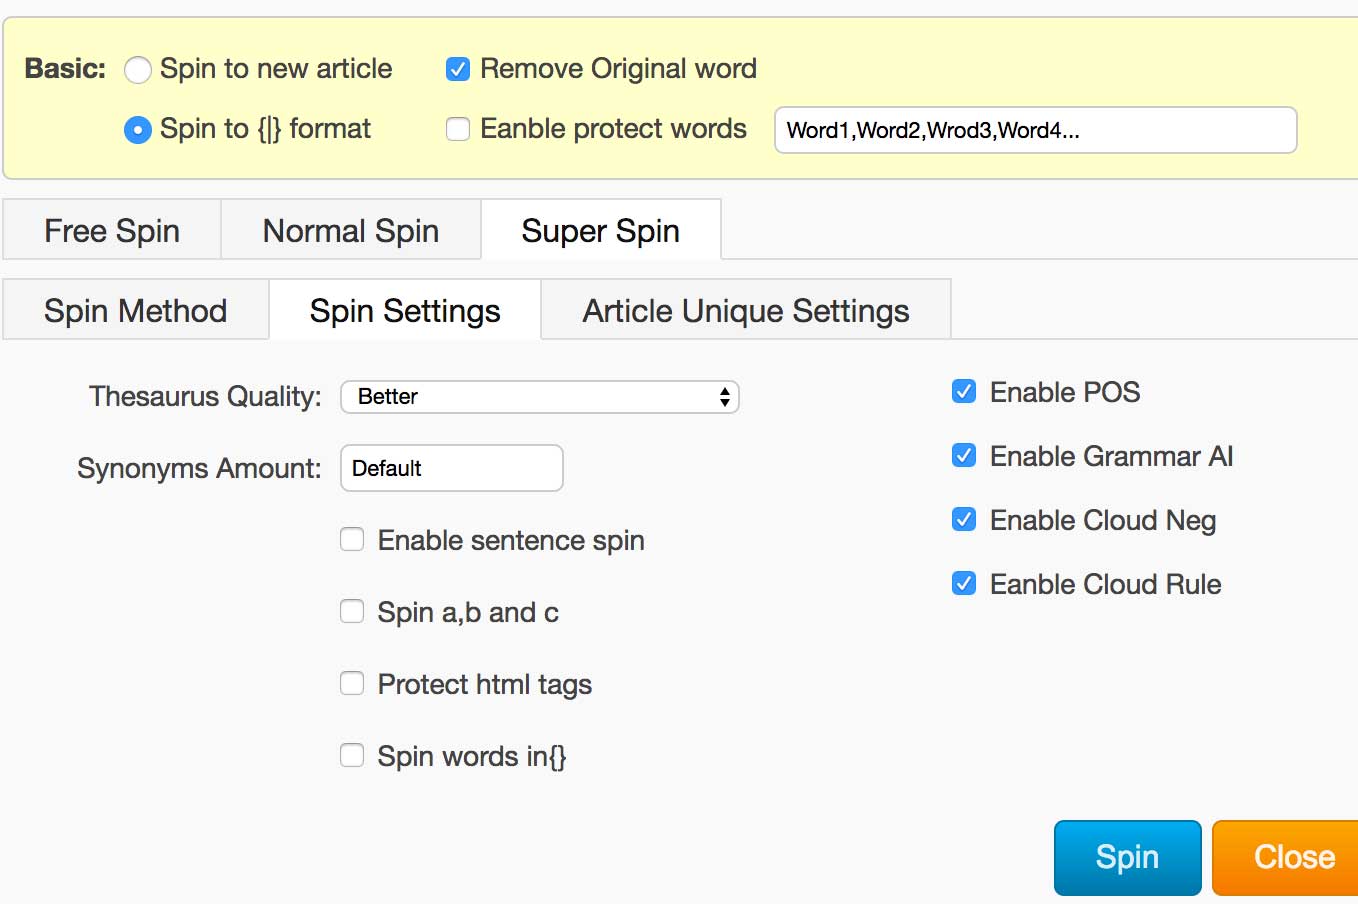Image resolution: width=1358 pixels, height=904 pixels.
Task: Disable the Enable POS checkbox
Action: 964,392
